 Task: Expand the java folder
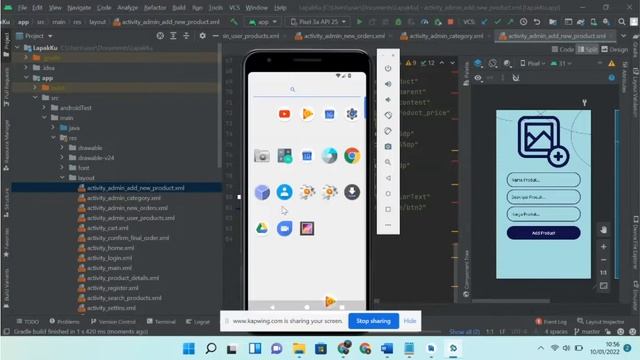click(x=53, y=128)
